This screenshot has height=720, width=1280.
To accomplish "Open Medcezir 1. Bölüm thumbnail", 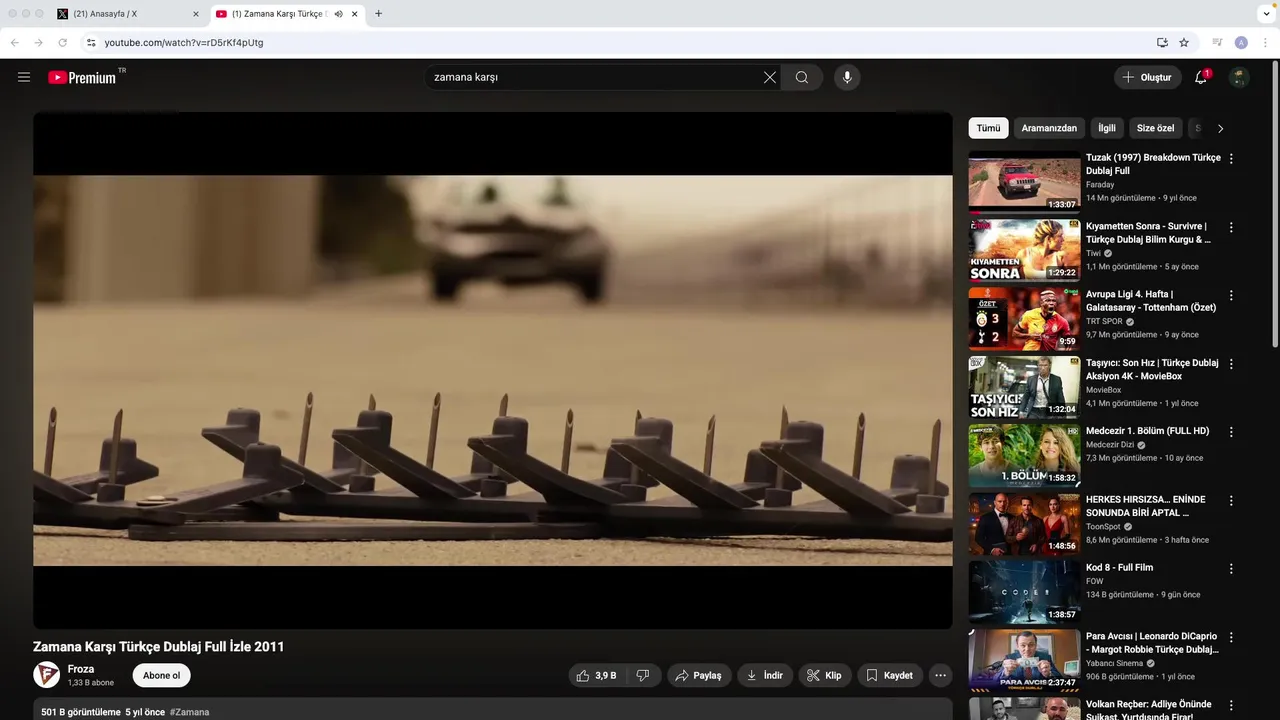I will [x=1024, y=455].
